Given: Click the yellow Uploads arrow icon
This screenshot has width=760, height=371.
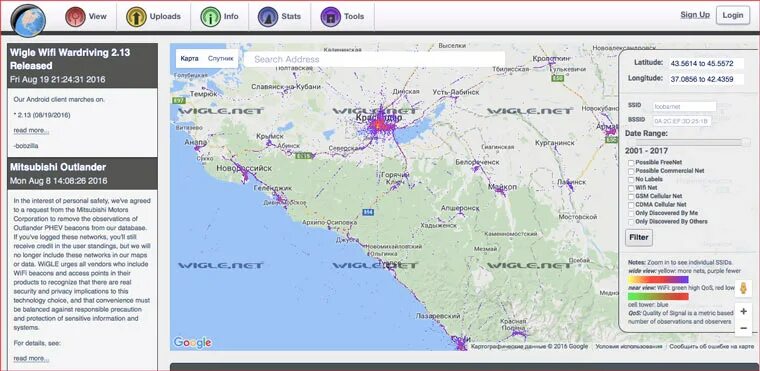Looking at the screenshot, I should 136,16.
